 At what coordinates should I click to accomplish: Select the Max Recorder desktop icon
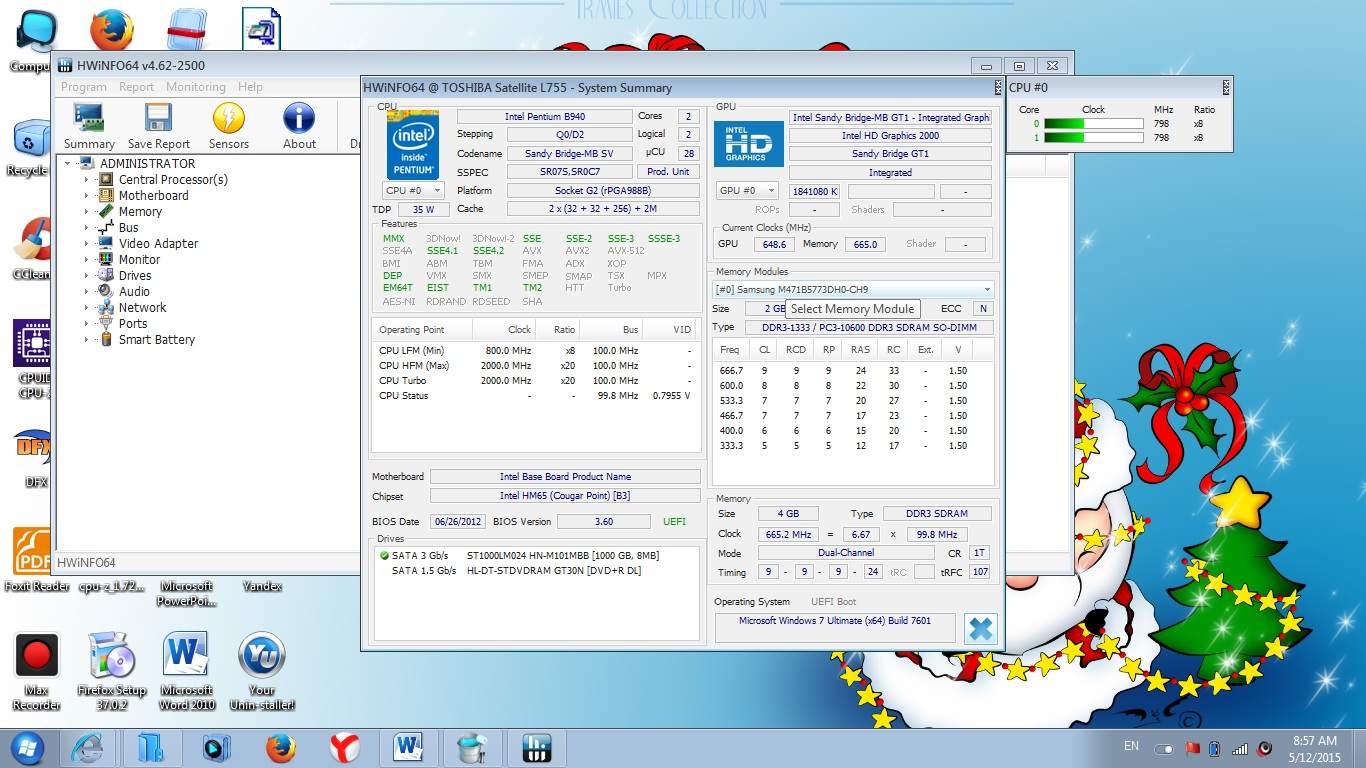(x=37, y=671)
